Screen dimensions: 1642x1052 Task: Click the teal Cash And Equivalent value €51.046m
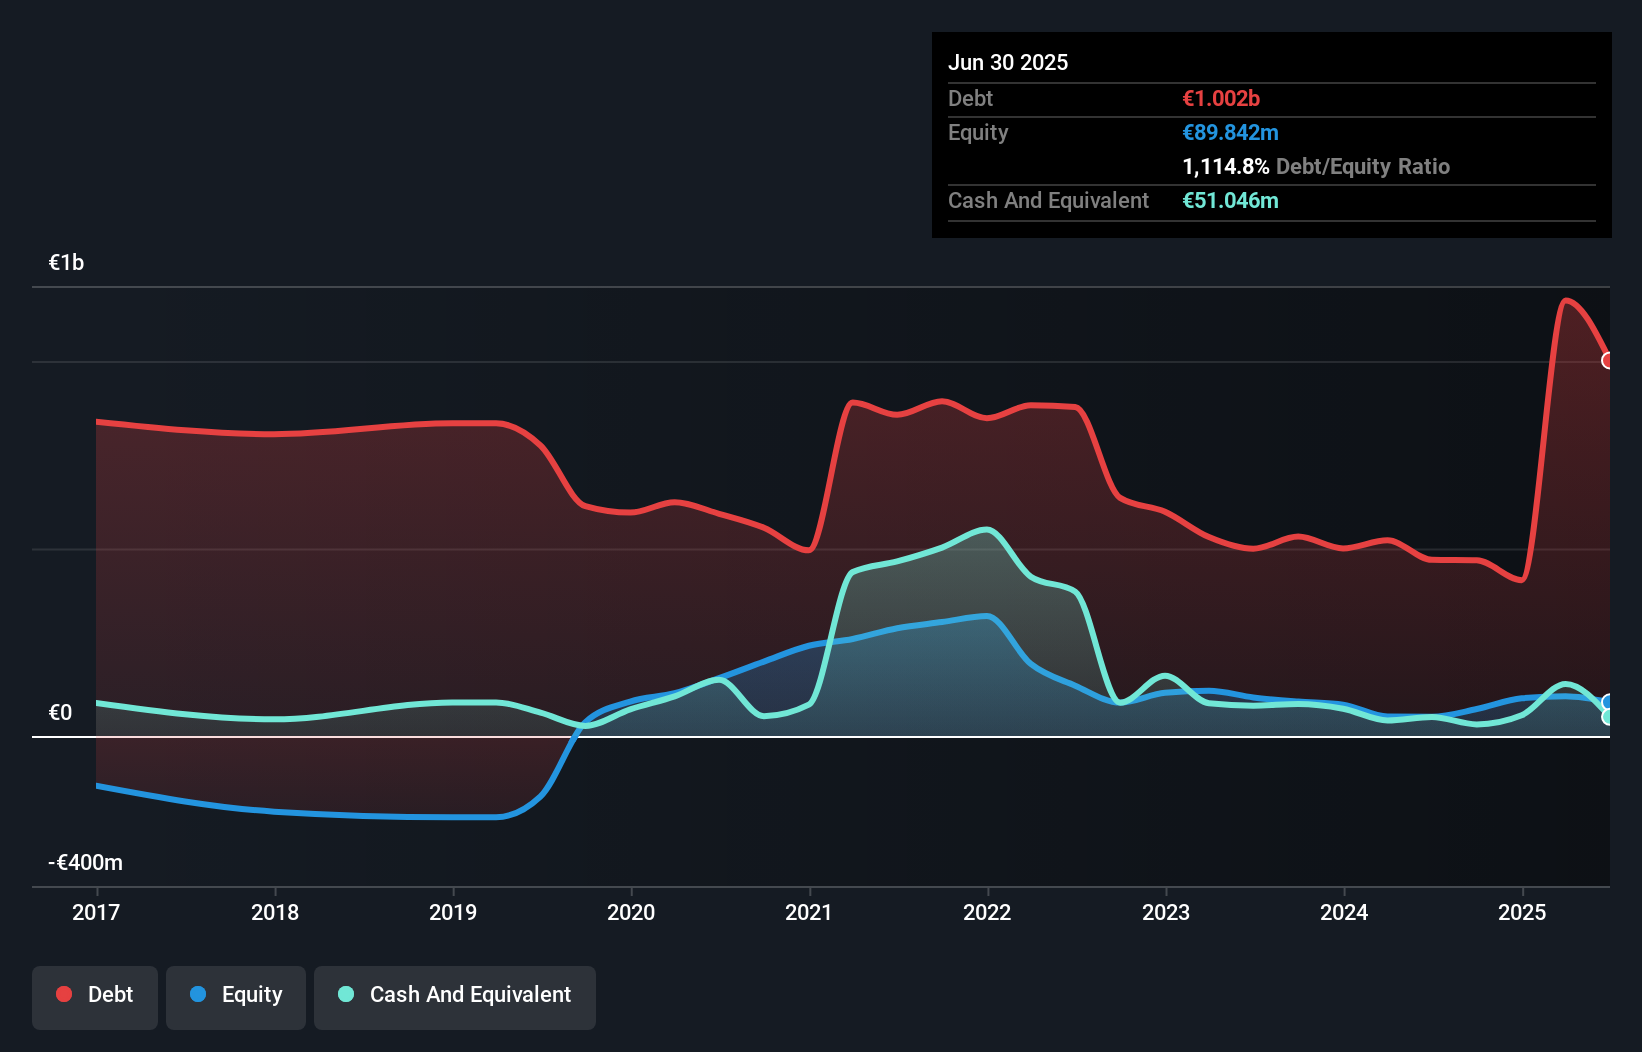tap(1231, 200)
